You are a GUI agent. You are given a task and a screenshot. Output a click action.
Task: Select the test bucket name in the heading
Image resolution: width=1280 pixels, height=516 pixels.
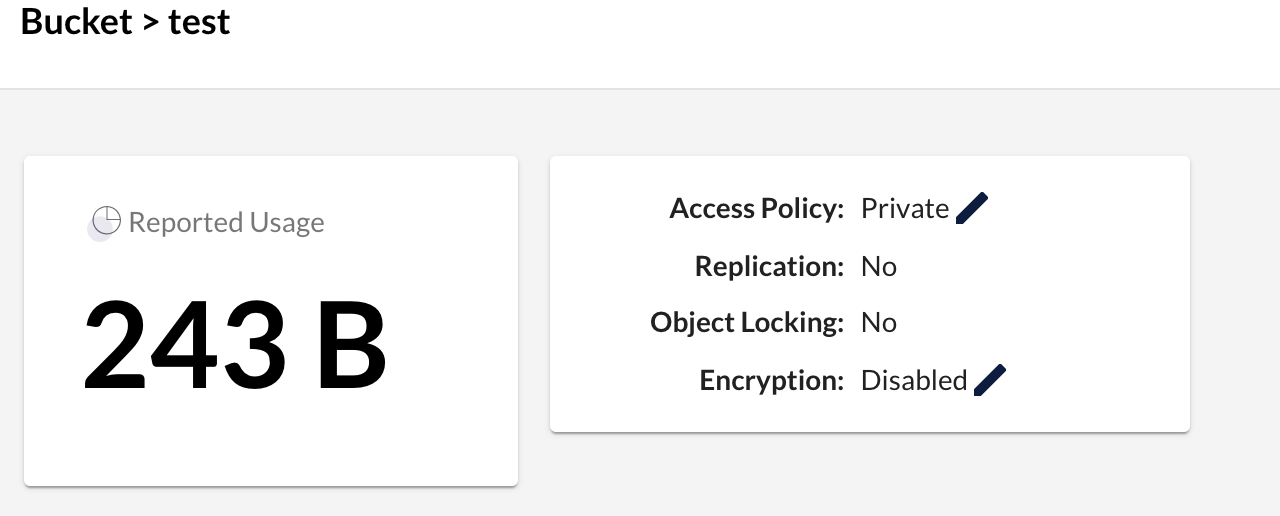(199, 21)
